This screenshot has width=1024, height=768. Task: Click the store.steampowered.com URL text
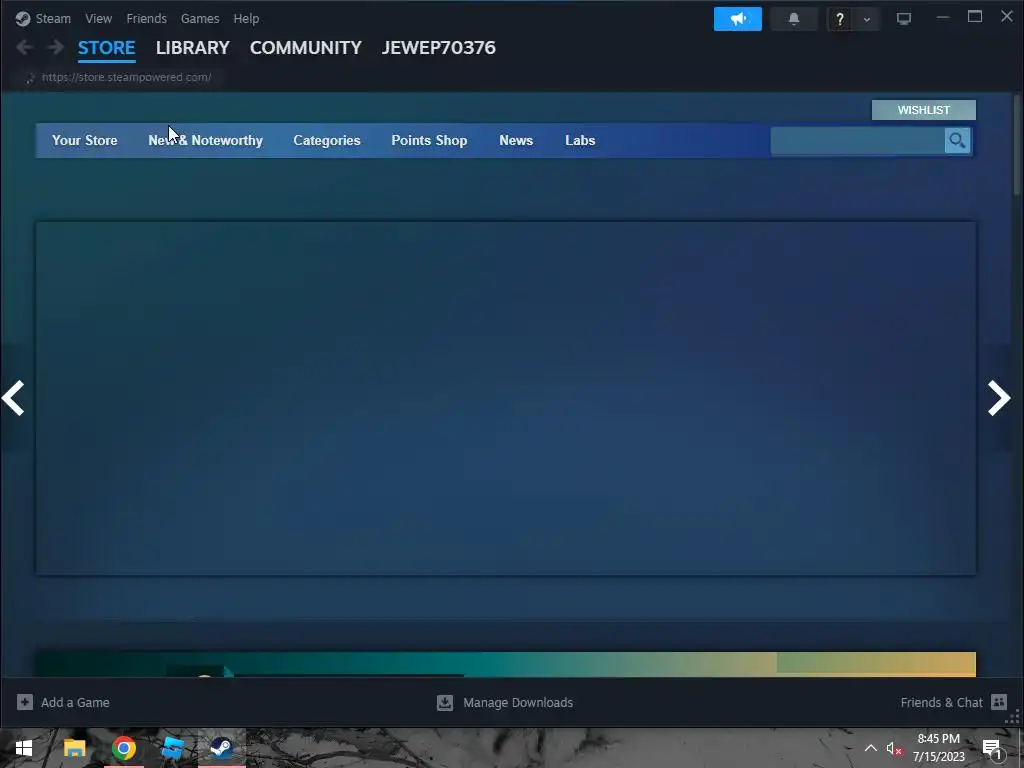click(126, 77)
